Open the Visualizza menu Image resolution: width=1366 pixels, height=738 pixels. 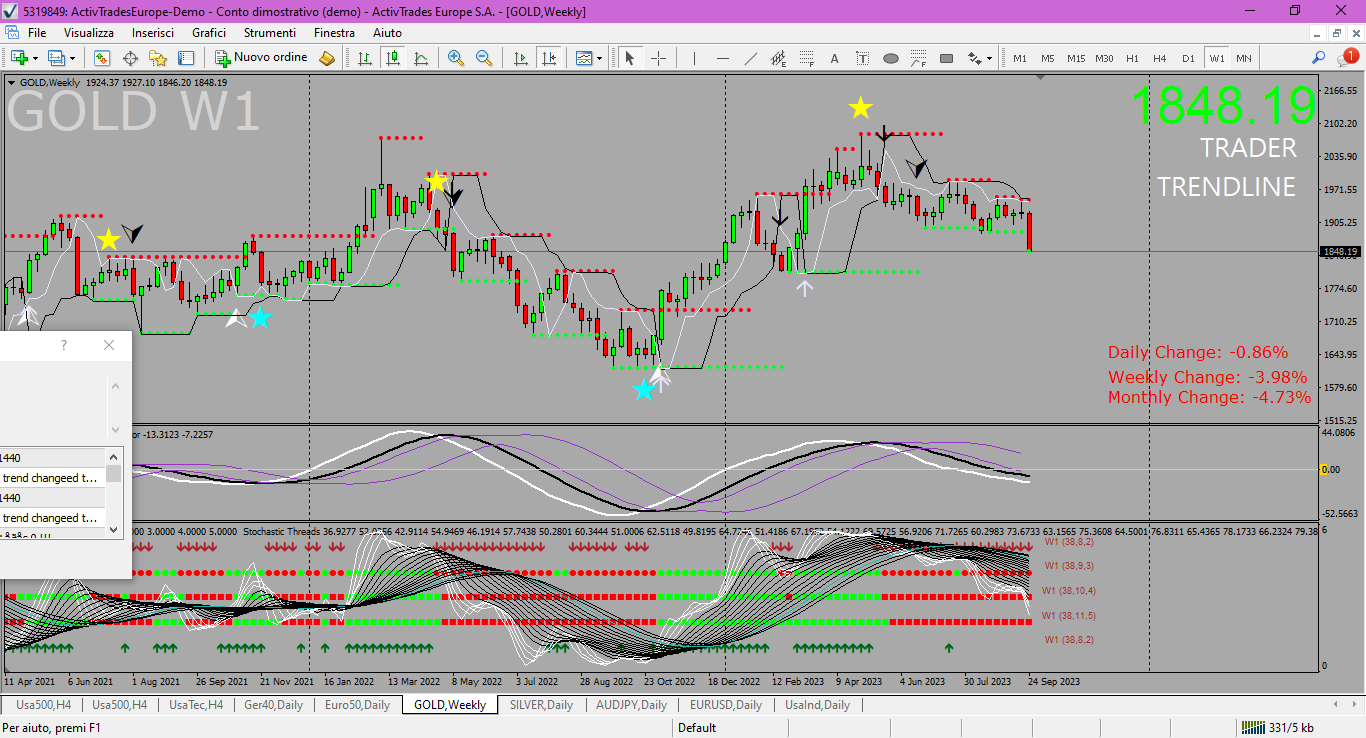coord(89,33)
